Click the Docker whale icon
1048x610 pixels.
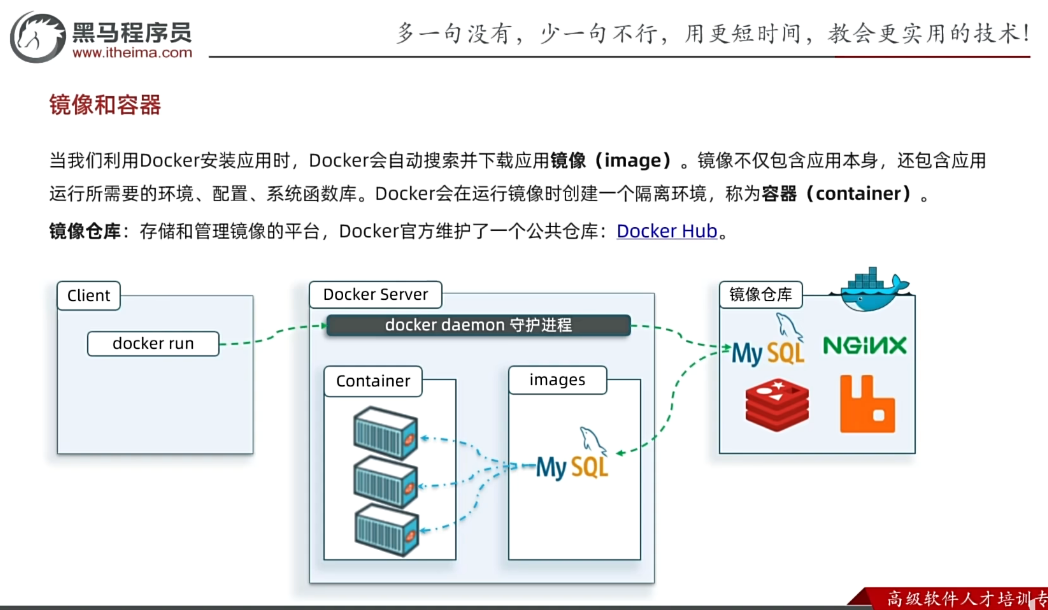click(x=871, y=288)
